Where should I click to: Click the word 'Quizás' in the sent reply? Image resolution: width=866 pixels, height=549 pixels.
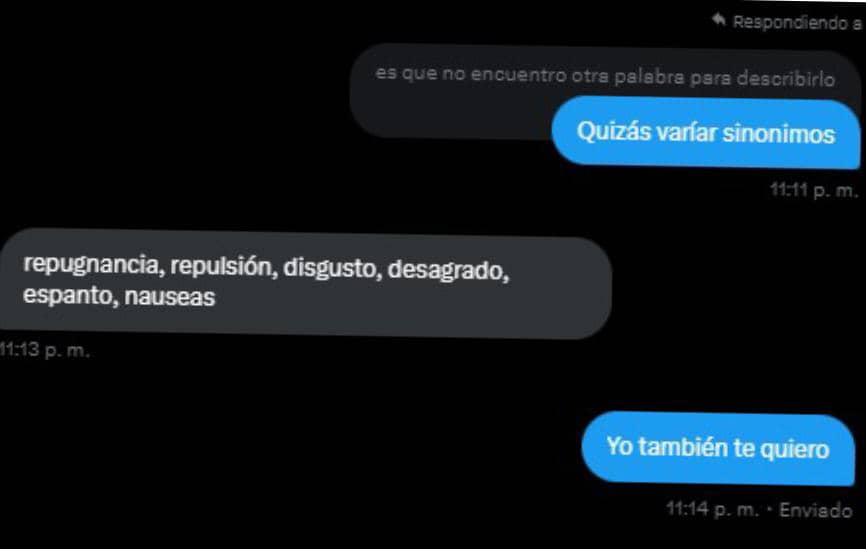click(614, 131)
